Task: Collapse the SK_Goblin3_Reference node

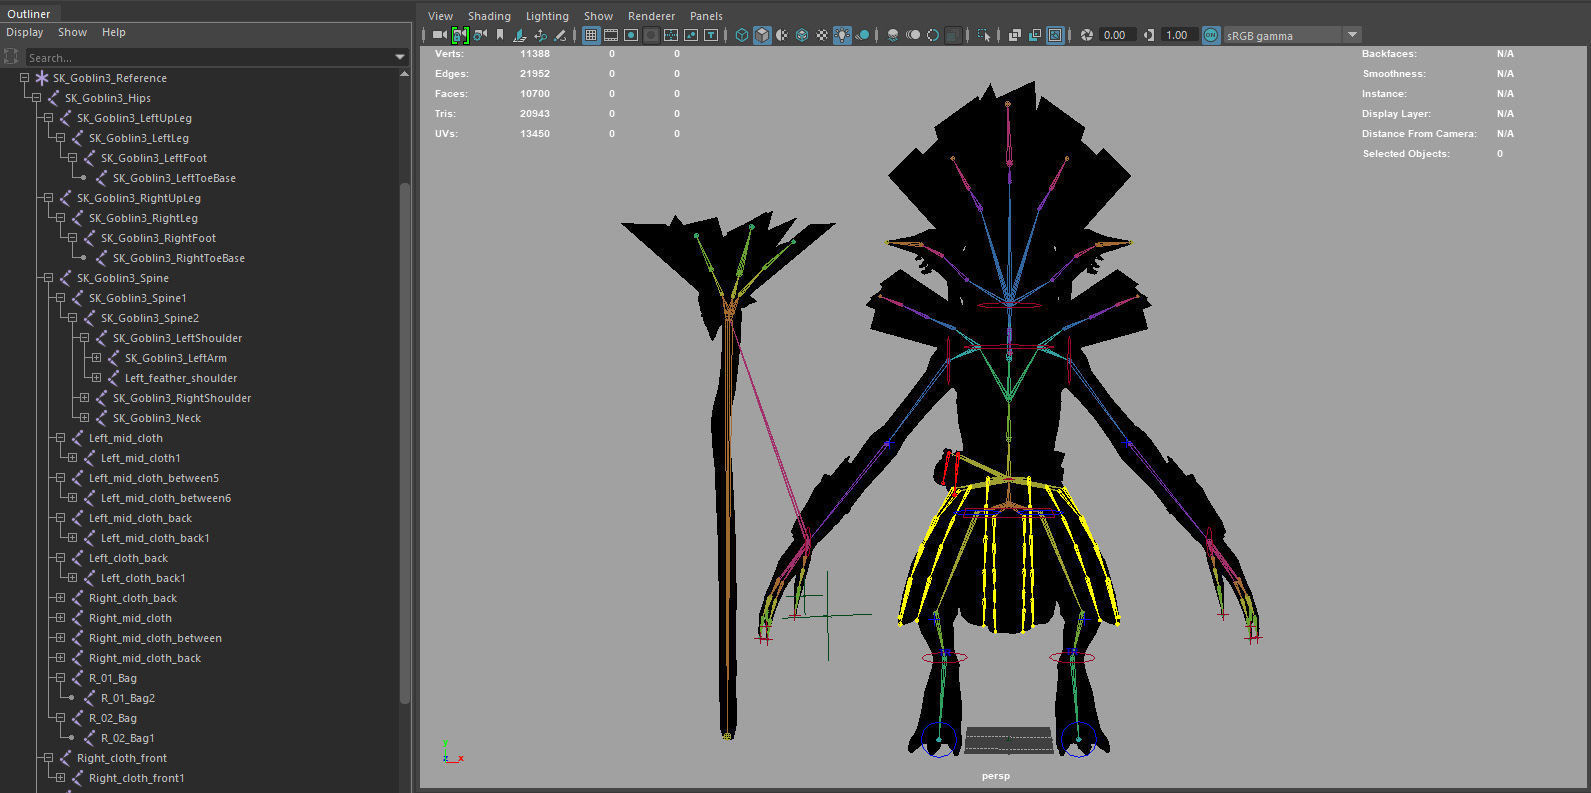Action: 25,78
